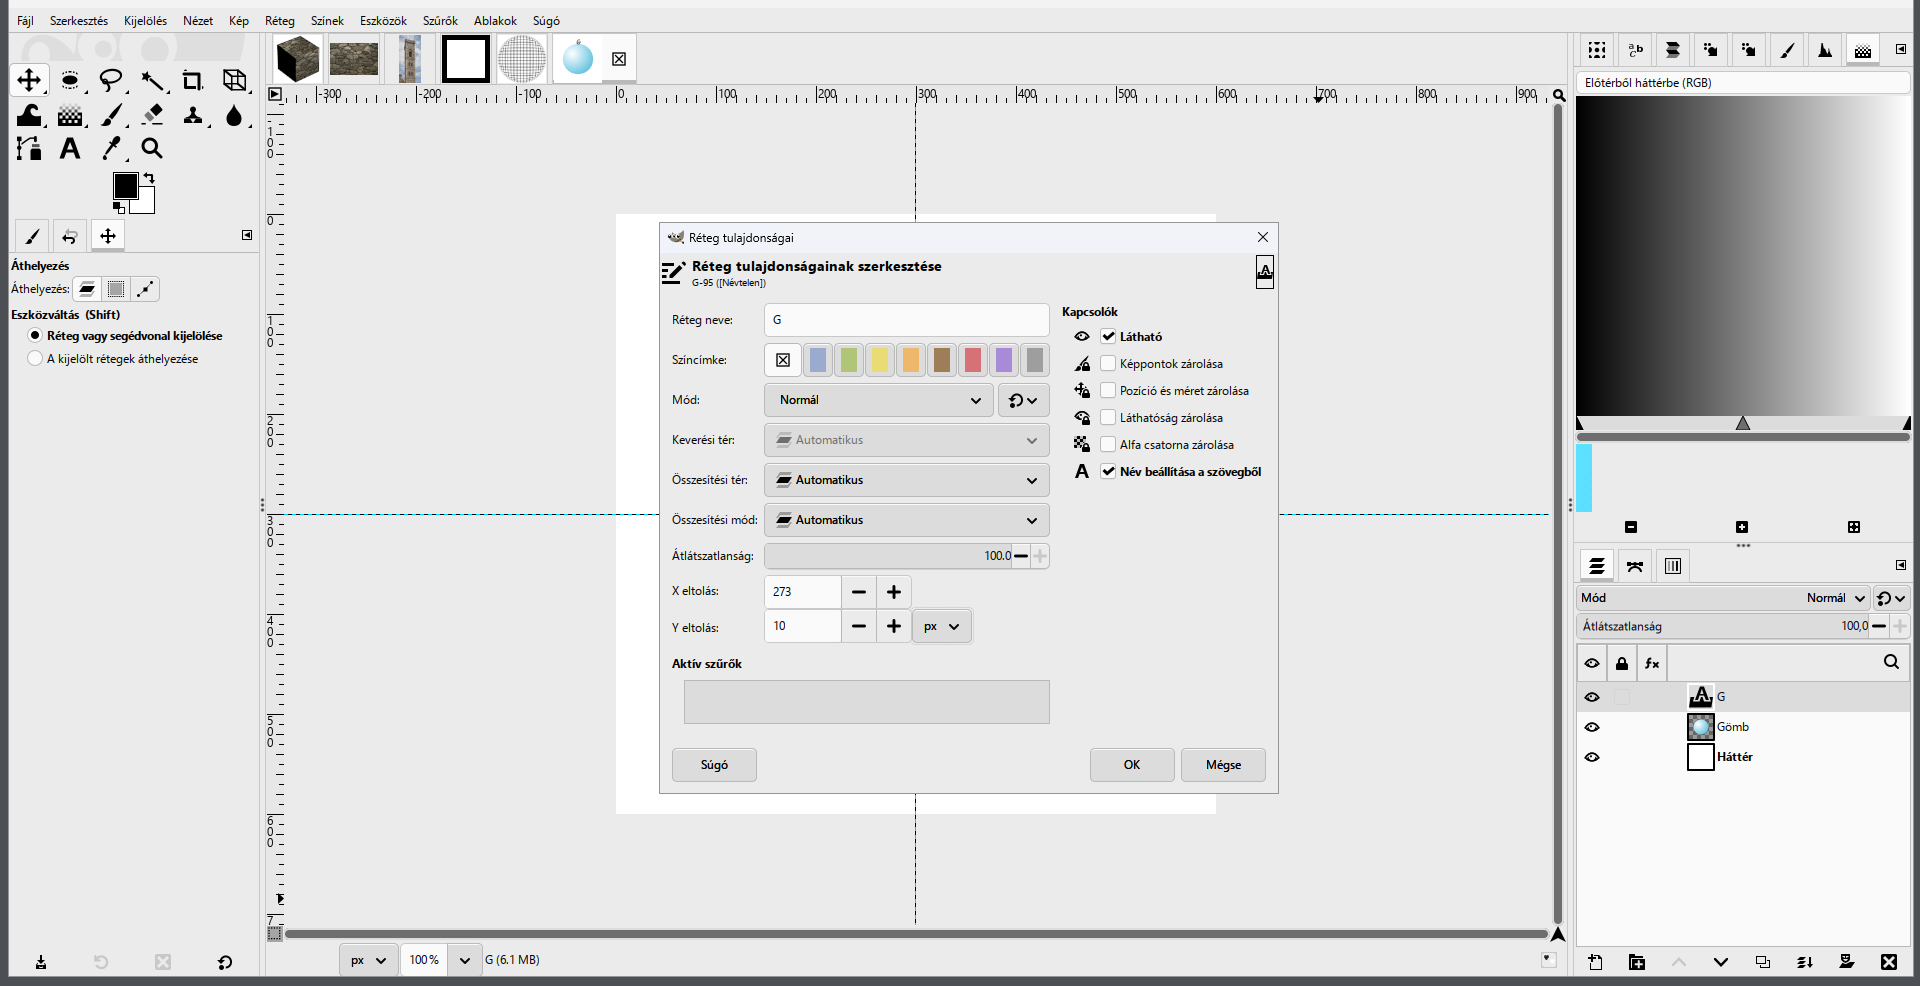Search layers with magnifier icon
1920x986 pixels.
click(1891, 662)
